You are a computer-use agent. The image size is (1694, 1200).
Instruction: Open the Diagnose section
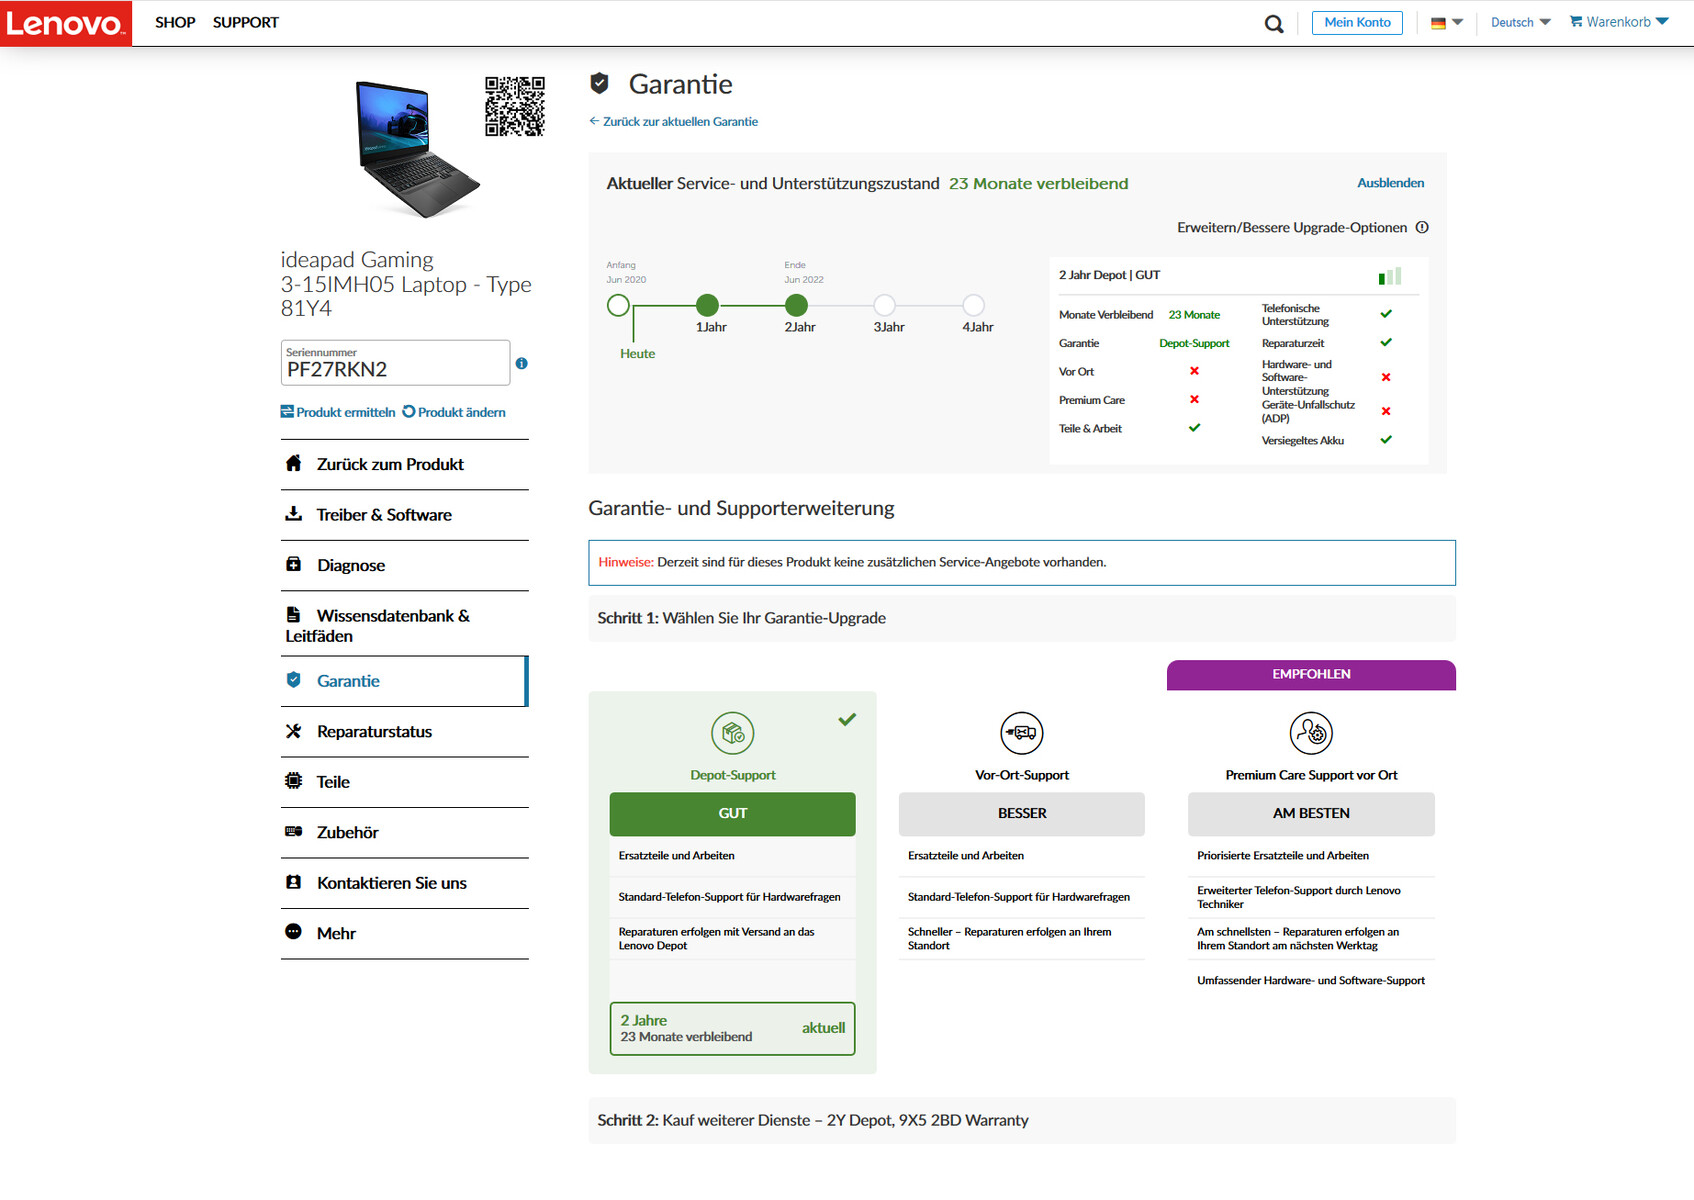point(405,566)
